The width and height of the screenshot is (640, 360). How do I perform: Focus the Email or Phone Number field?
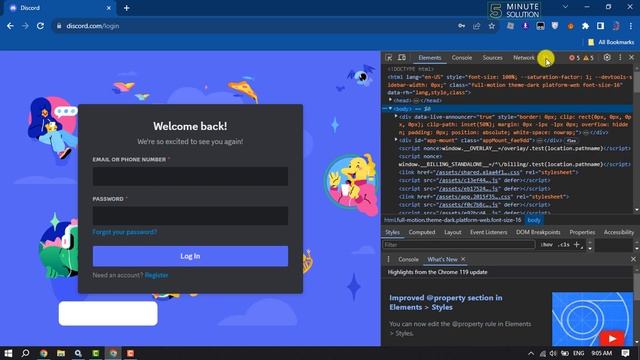(x=190, y=176)
